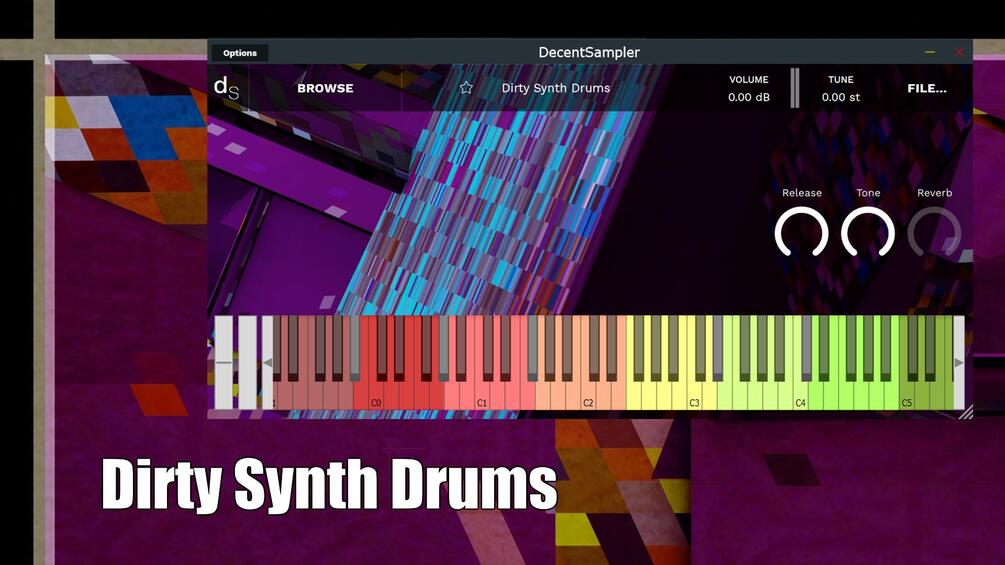1005x565 pixels.
Task: Play the C0 key
Action: tap(376, 396)
